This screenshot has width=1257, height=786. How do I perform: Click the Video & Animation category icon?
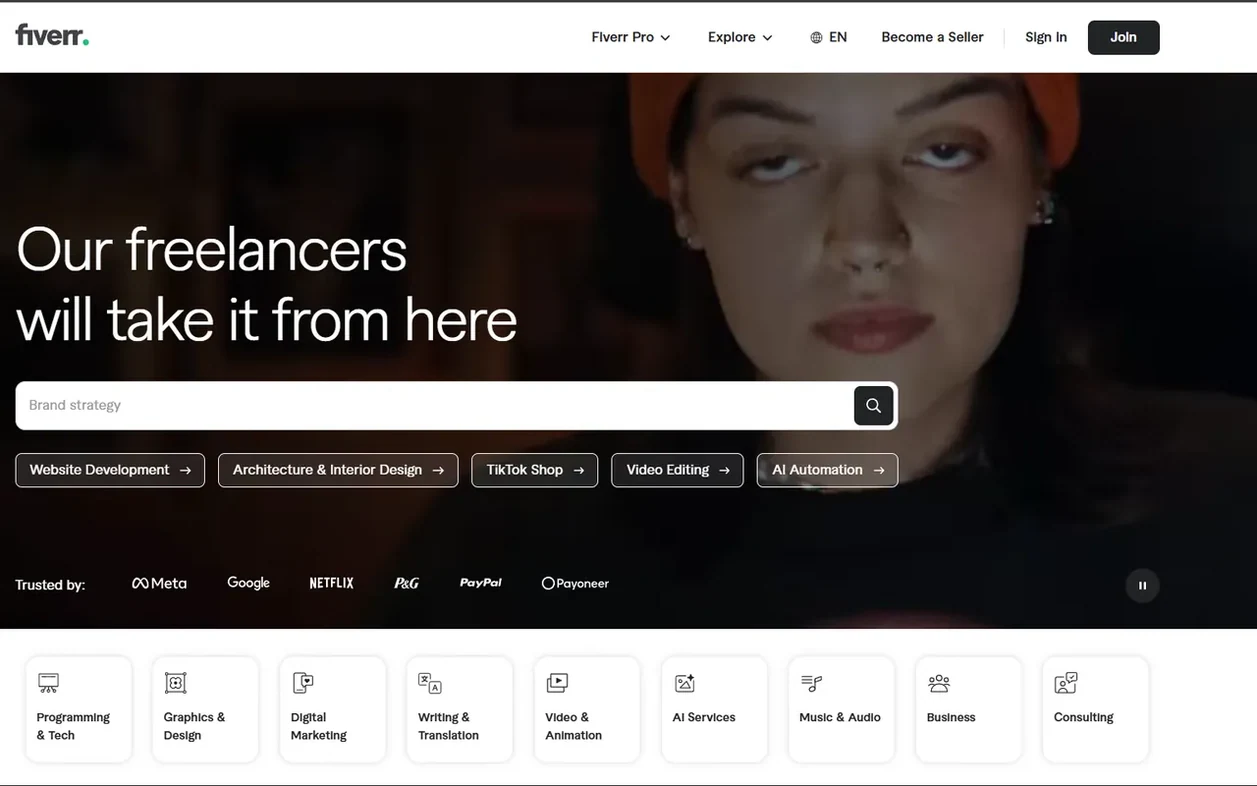[557, 683]
